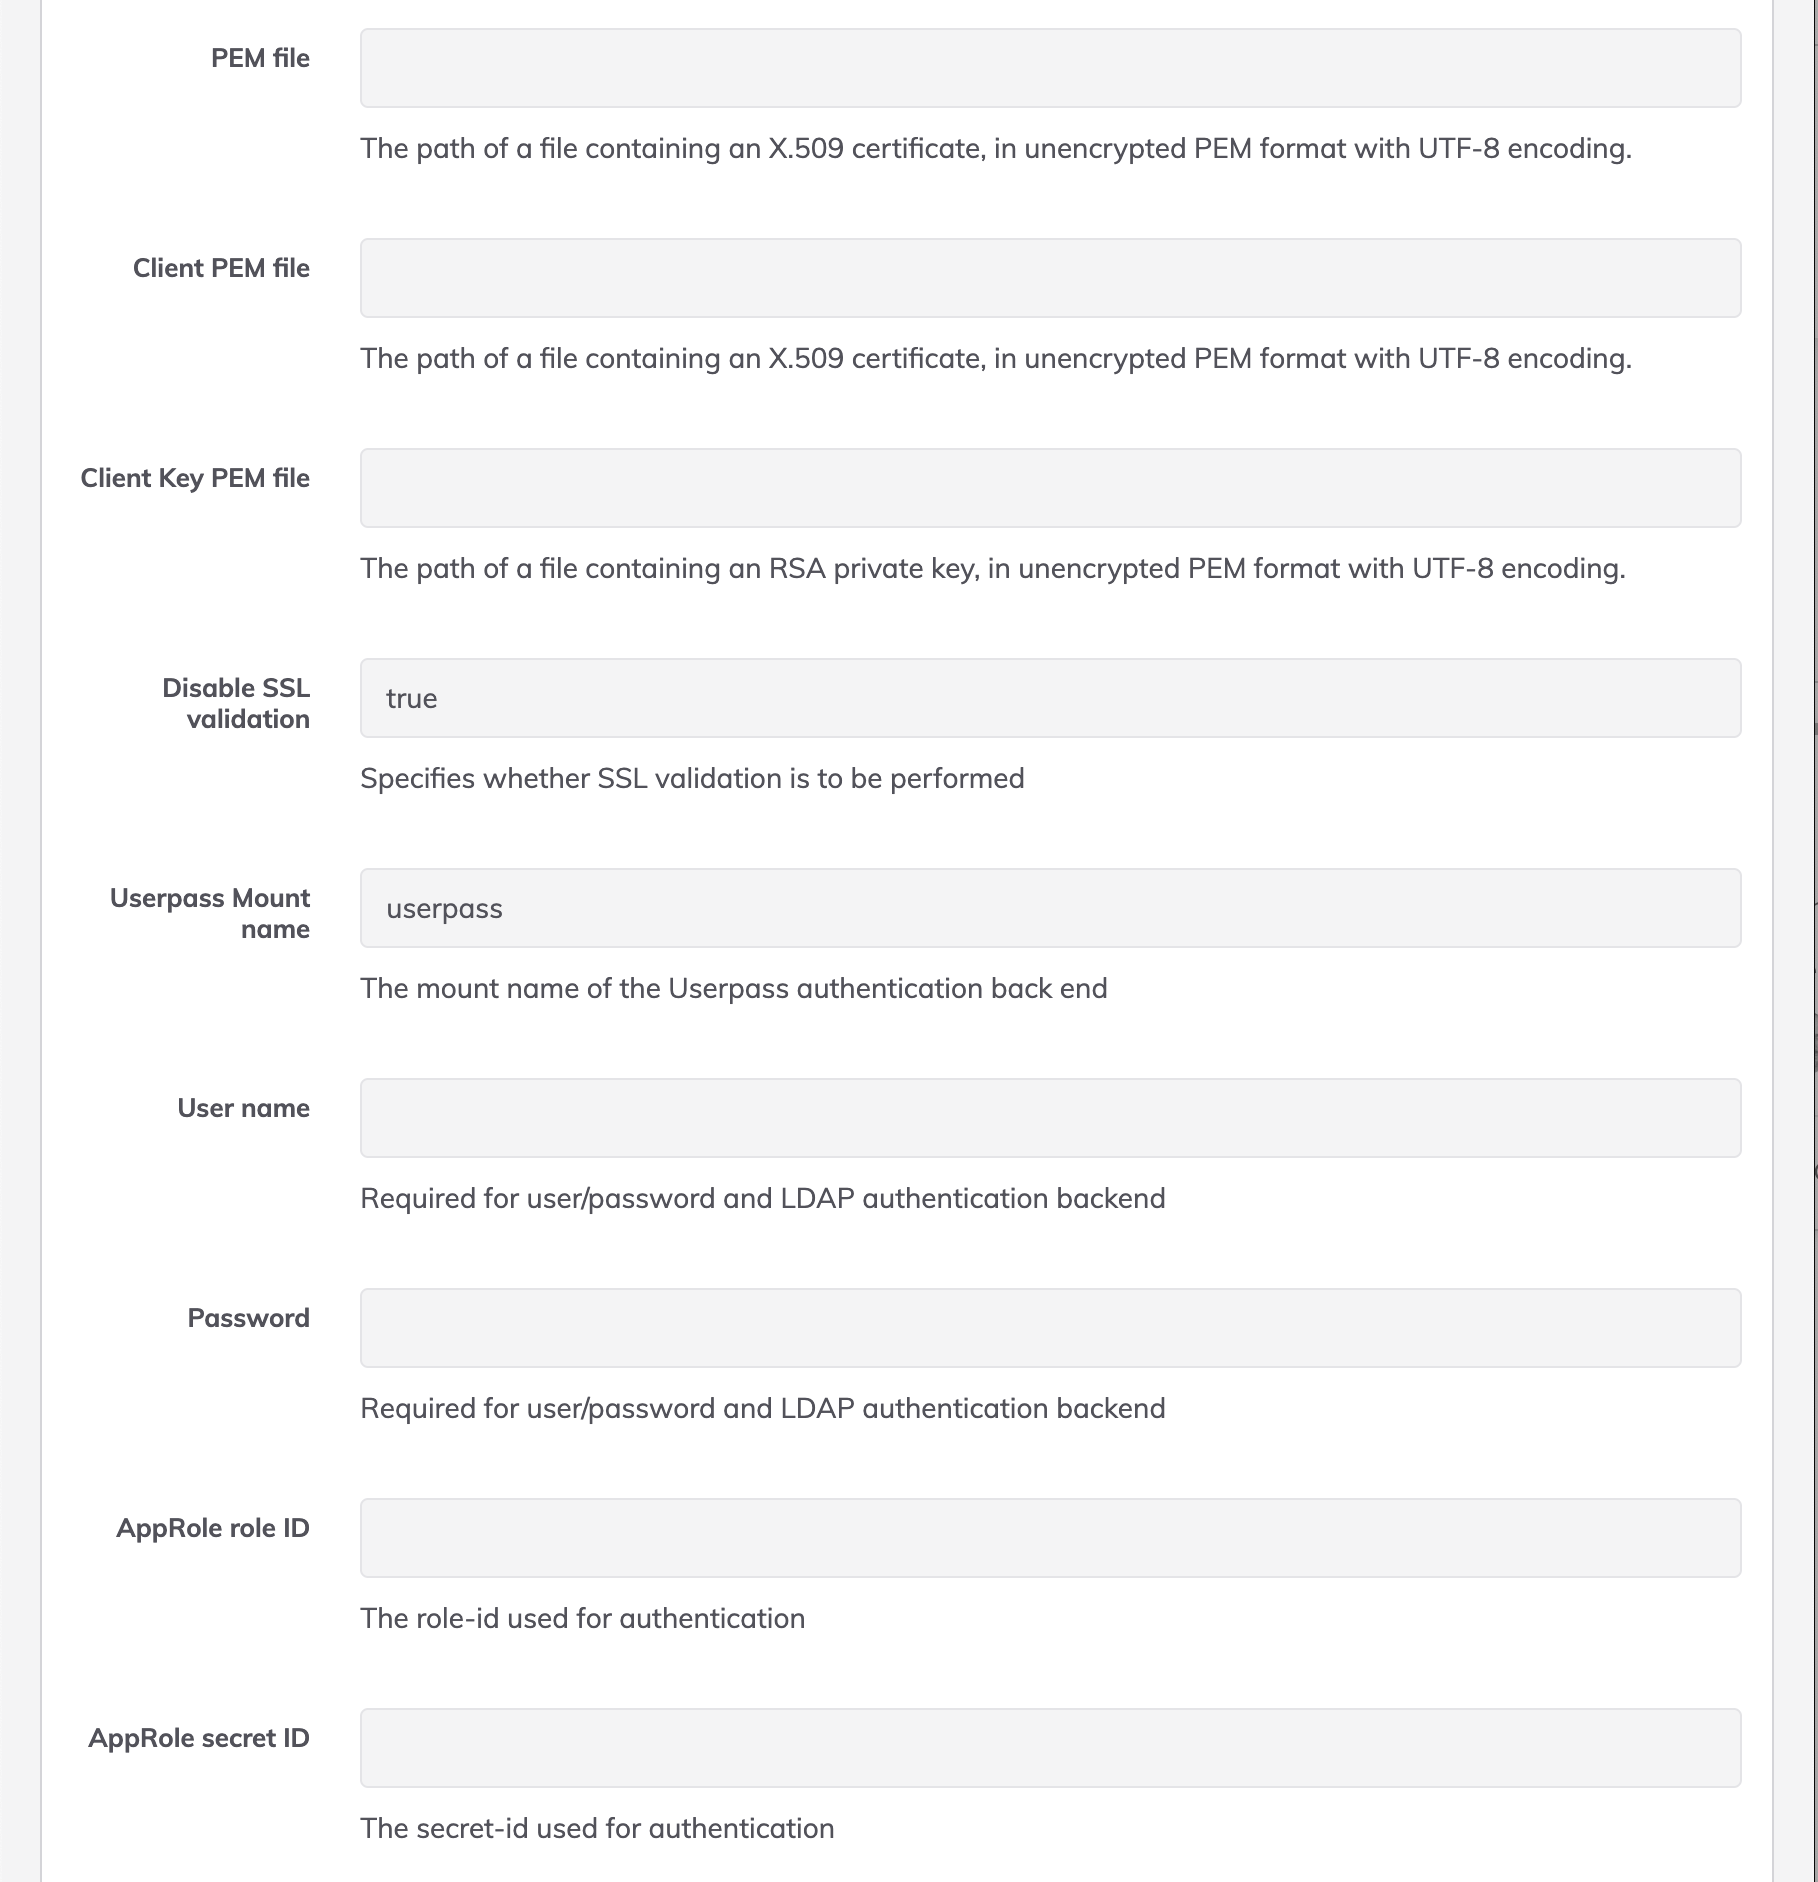Click the Disable SSL validation field showing true
Screen dimensions: 1818x1882
click(x=1050, y=698)
